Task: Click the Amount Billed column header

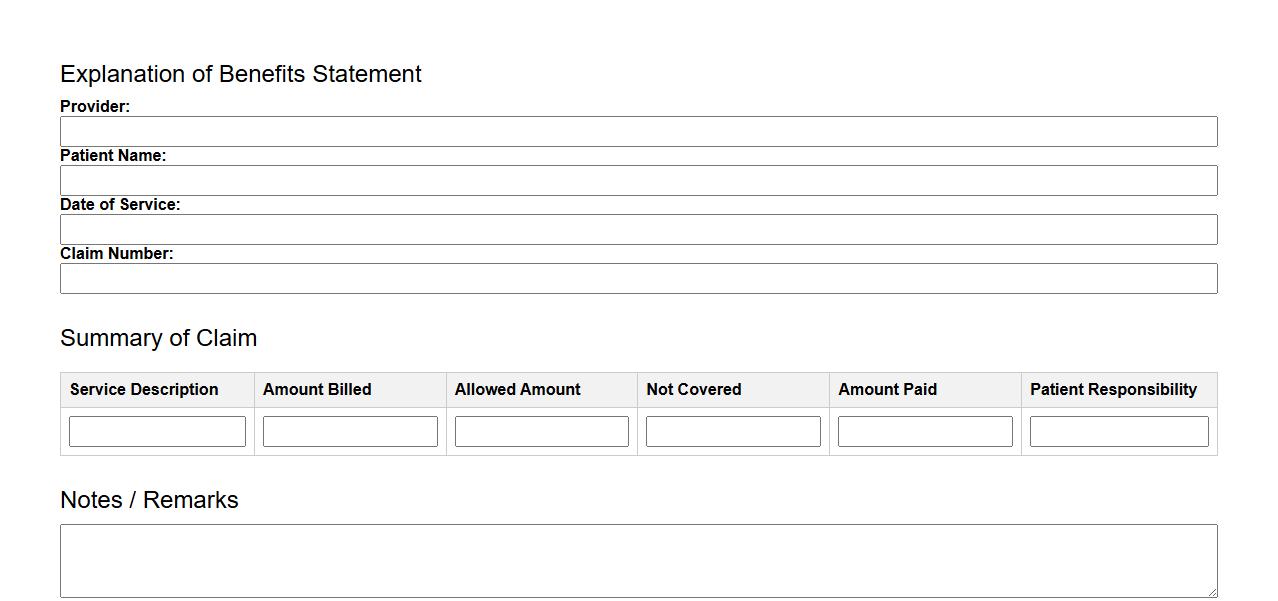Action: [317, 390]
